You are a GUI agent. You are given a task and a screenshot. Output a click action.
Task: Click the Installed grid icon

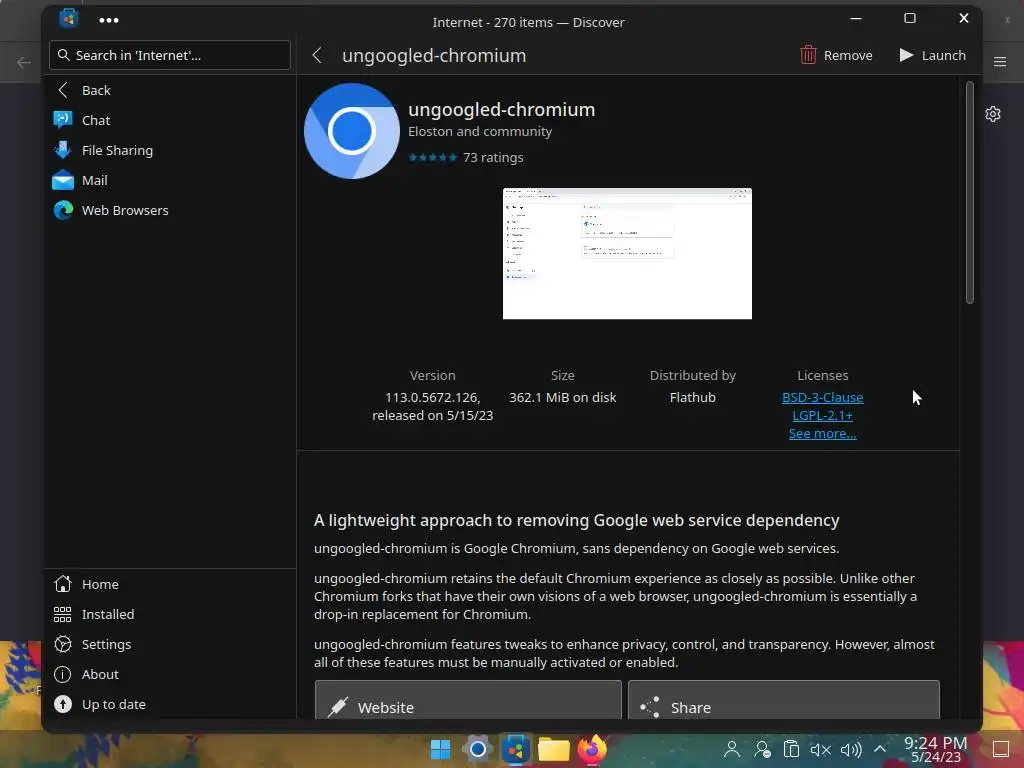pyautogui.click(x=63, y=614)
